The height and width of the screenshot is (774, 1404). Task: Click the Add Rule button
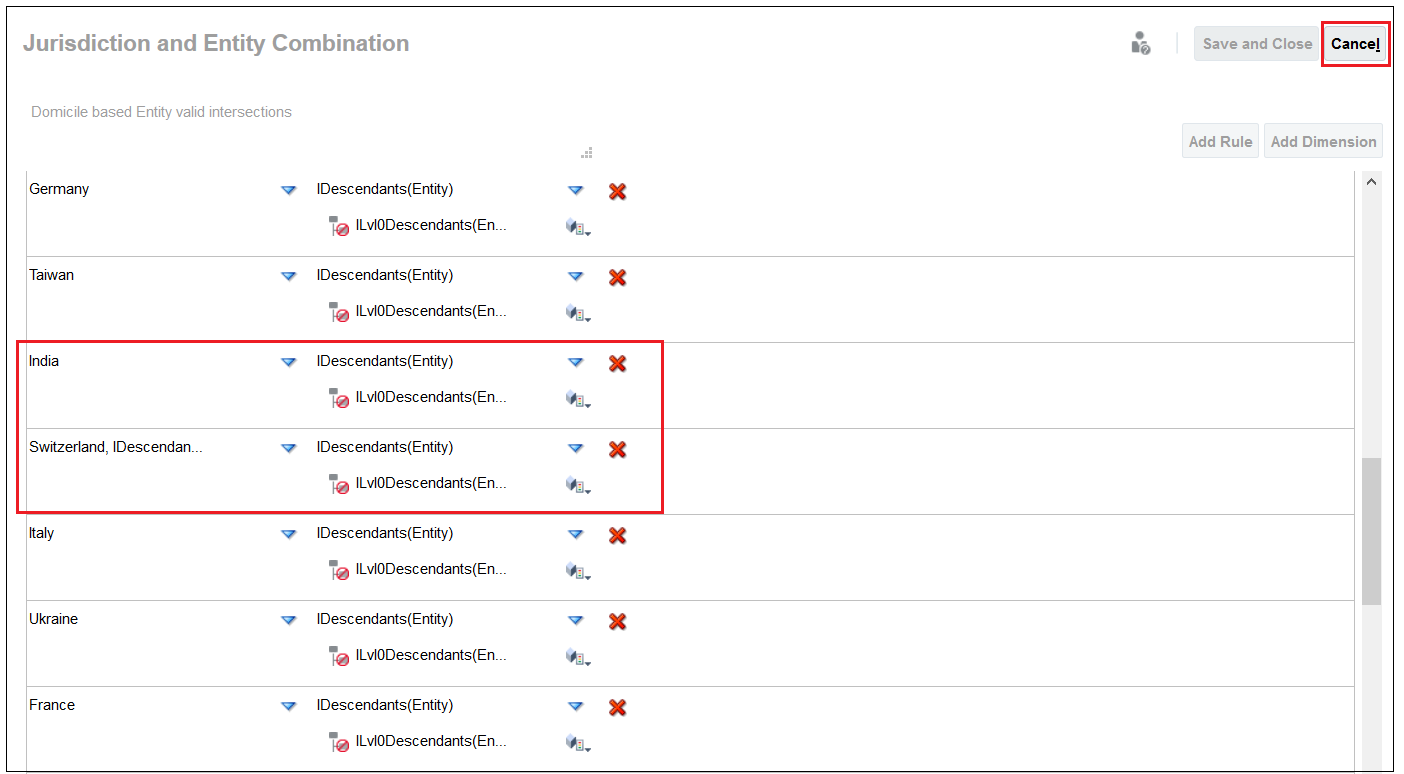[1220, 141]
